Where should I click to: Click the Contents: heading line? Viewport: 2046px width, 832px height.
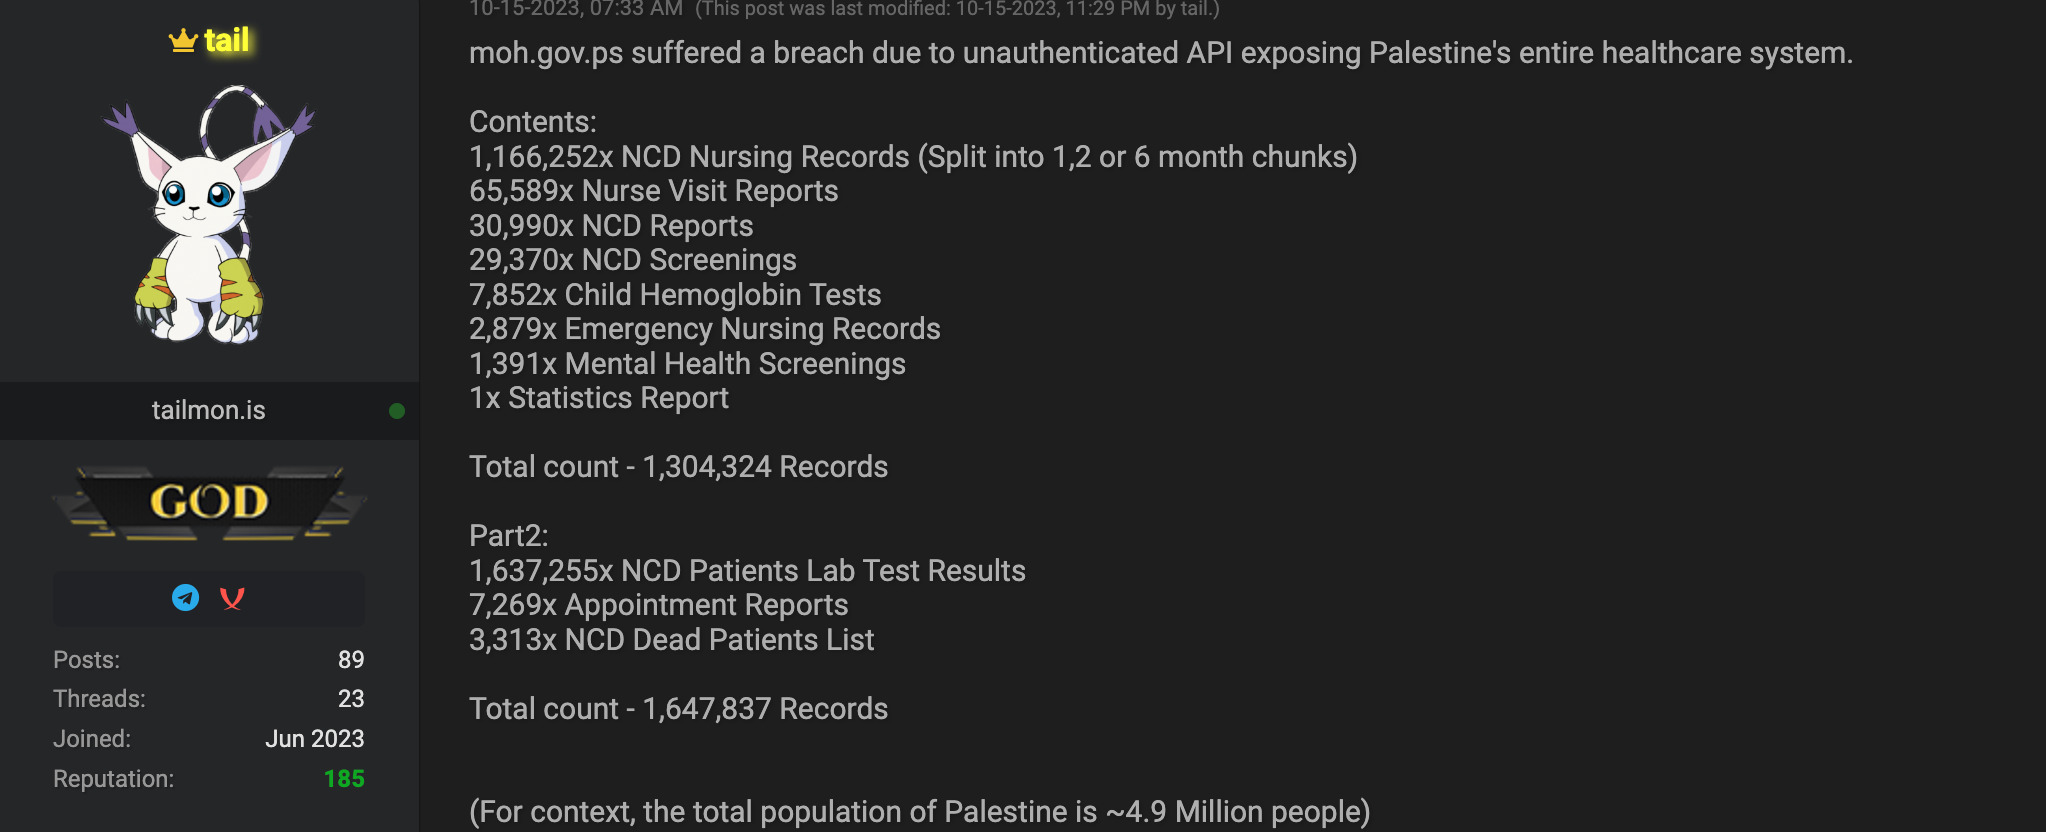point(533,122)
